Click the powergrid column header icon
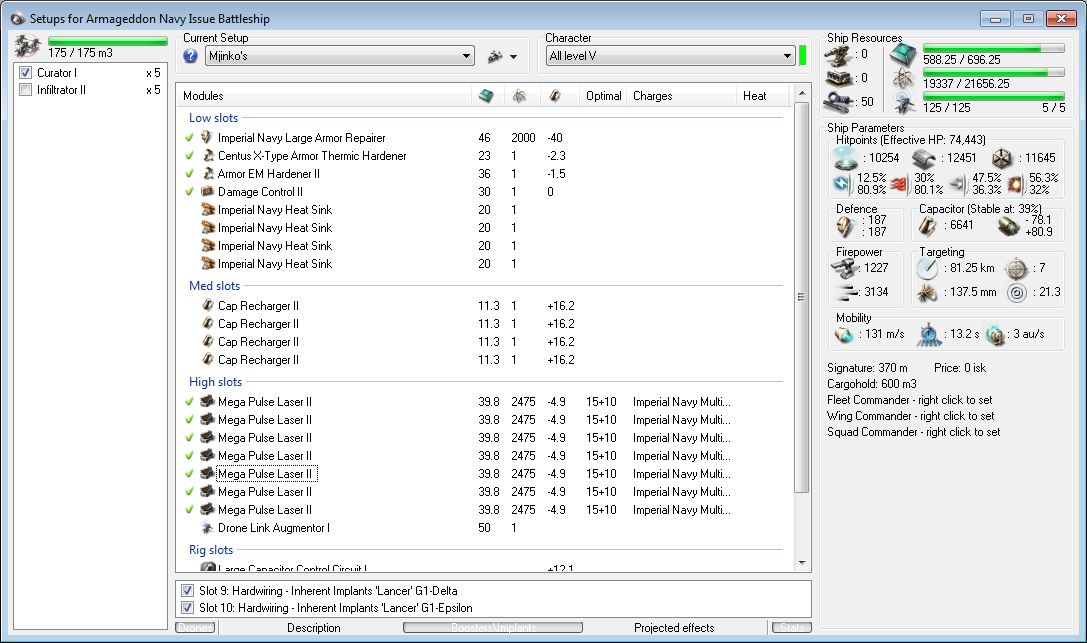The image size is (1087, 643). [519, 96]
